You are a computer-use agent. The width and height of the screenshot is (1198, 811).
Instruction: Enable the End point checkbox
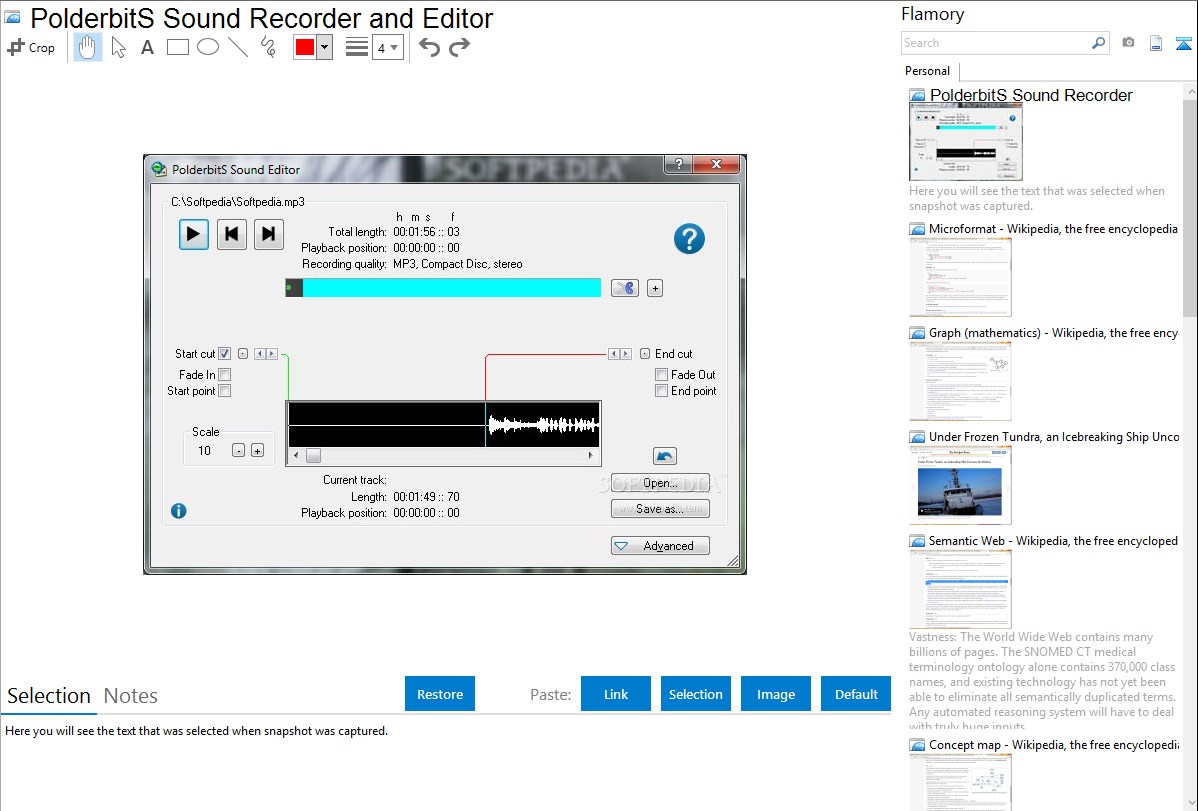(662, 391)
